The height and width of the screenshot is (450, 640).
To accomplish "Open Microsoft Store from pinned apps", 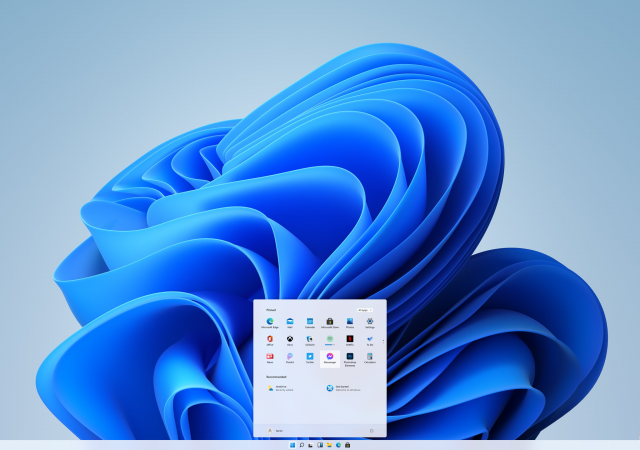I will pyautogui.click(x=330, y=323).
